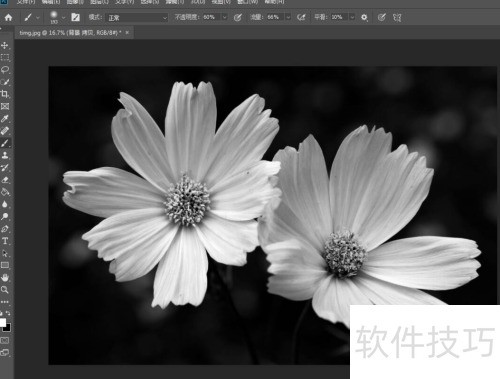The height and width of the screenshot is (379, 500).
Task: Select the Lasso tool
Action: [5, 70]
